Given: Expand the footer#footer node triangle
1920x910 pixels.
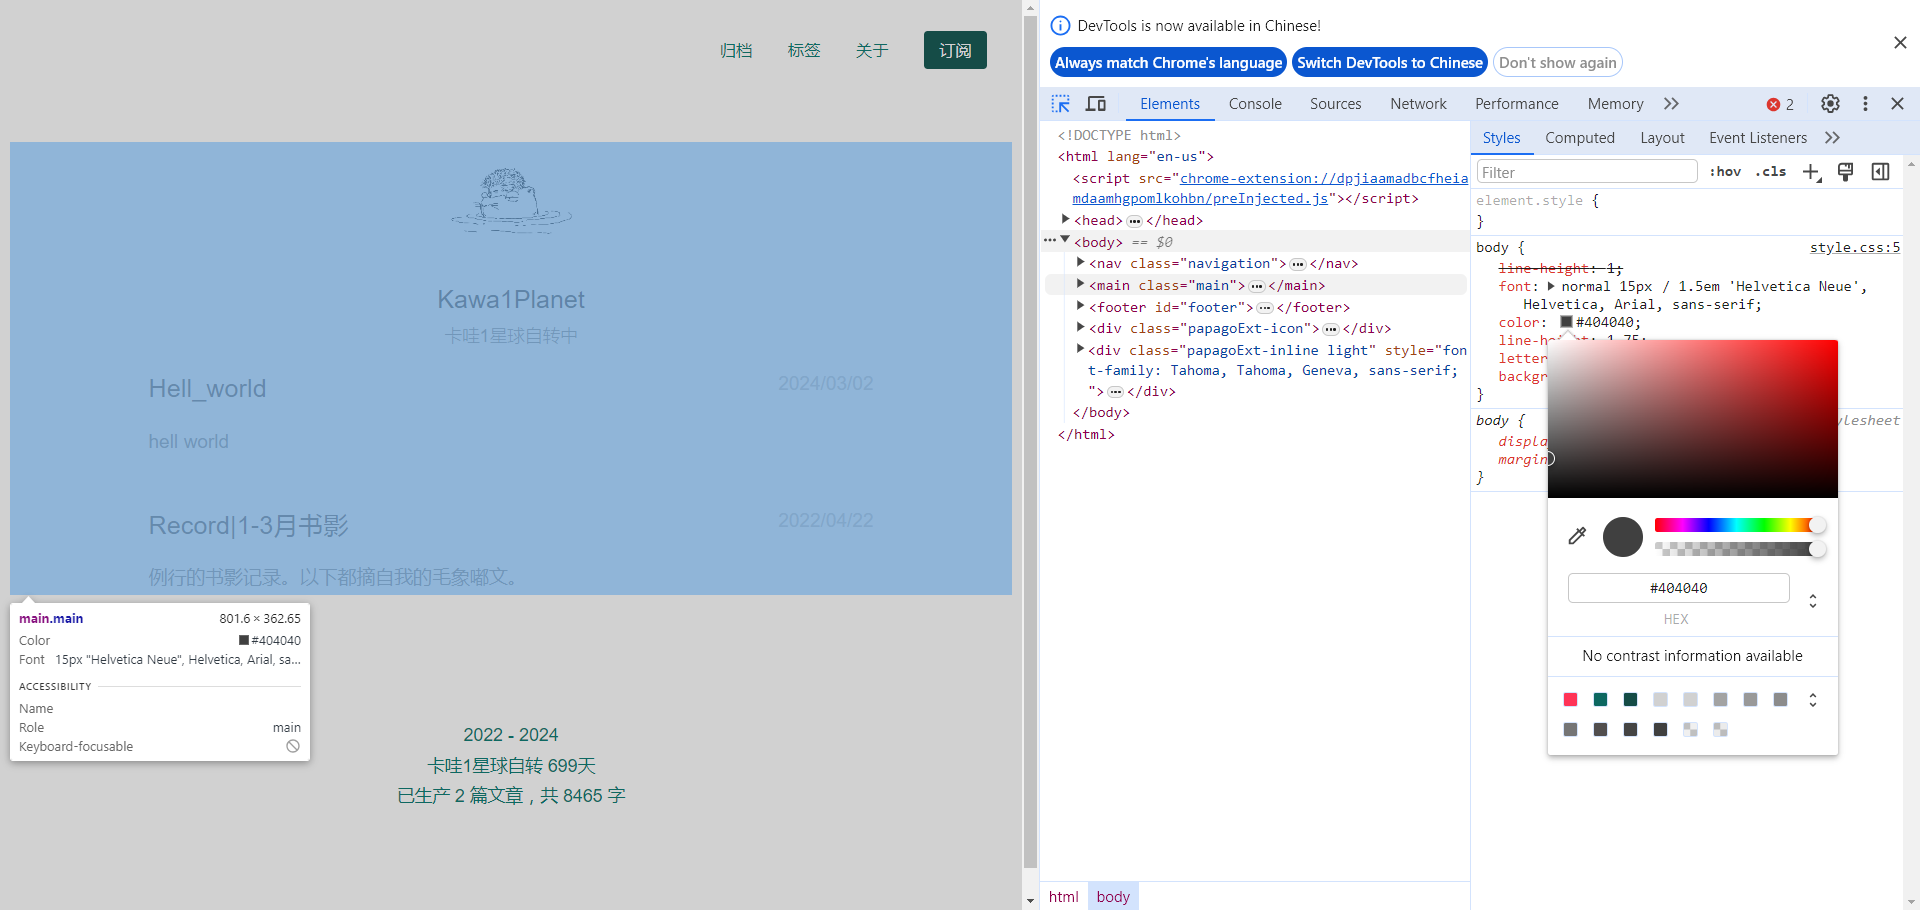Looking at the screenshot, I should (x=1081, y=306).
